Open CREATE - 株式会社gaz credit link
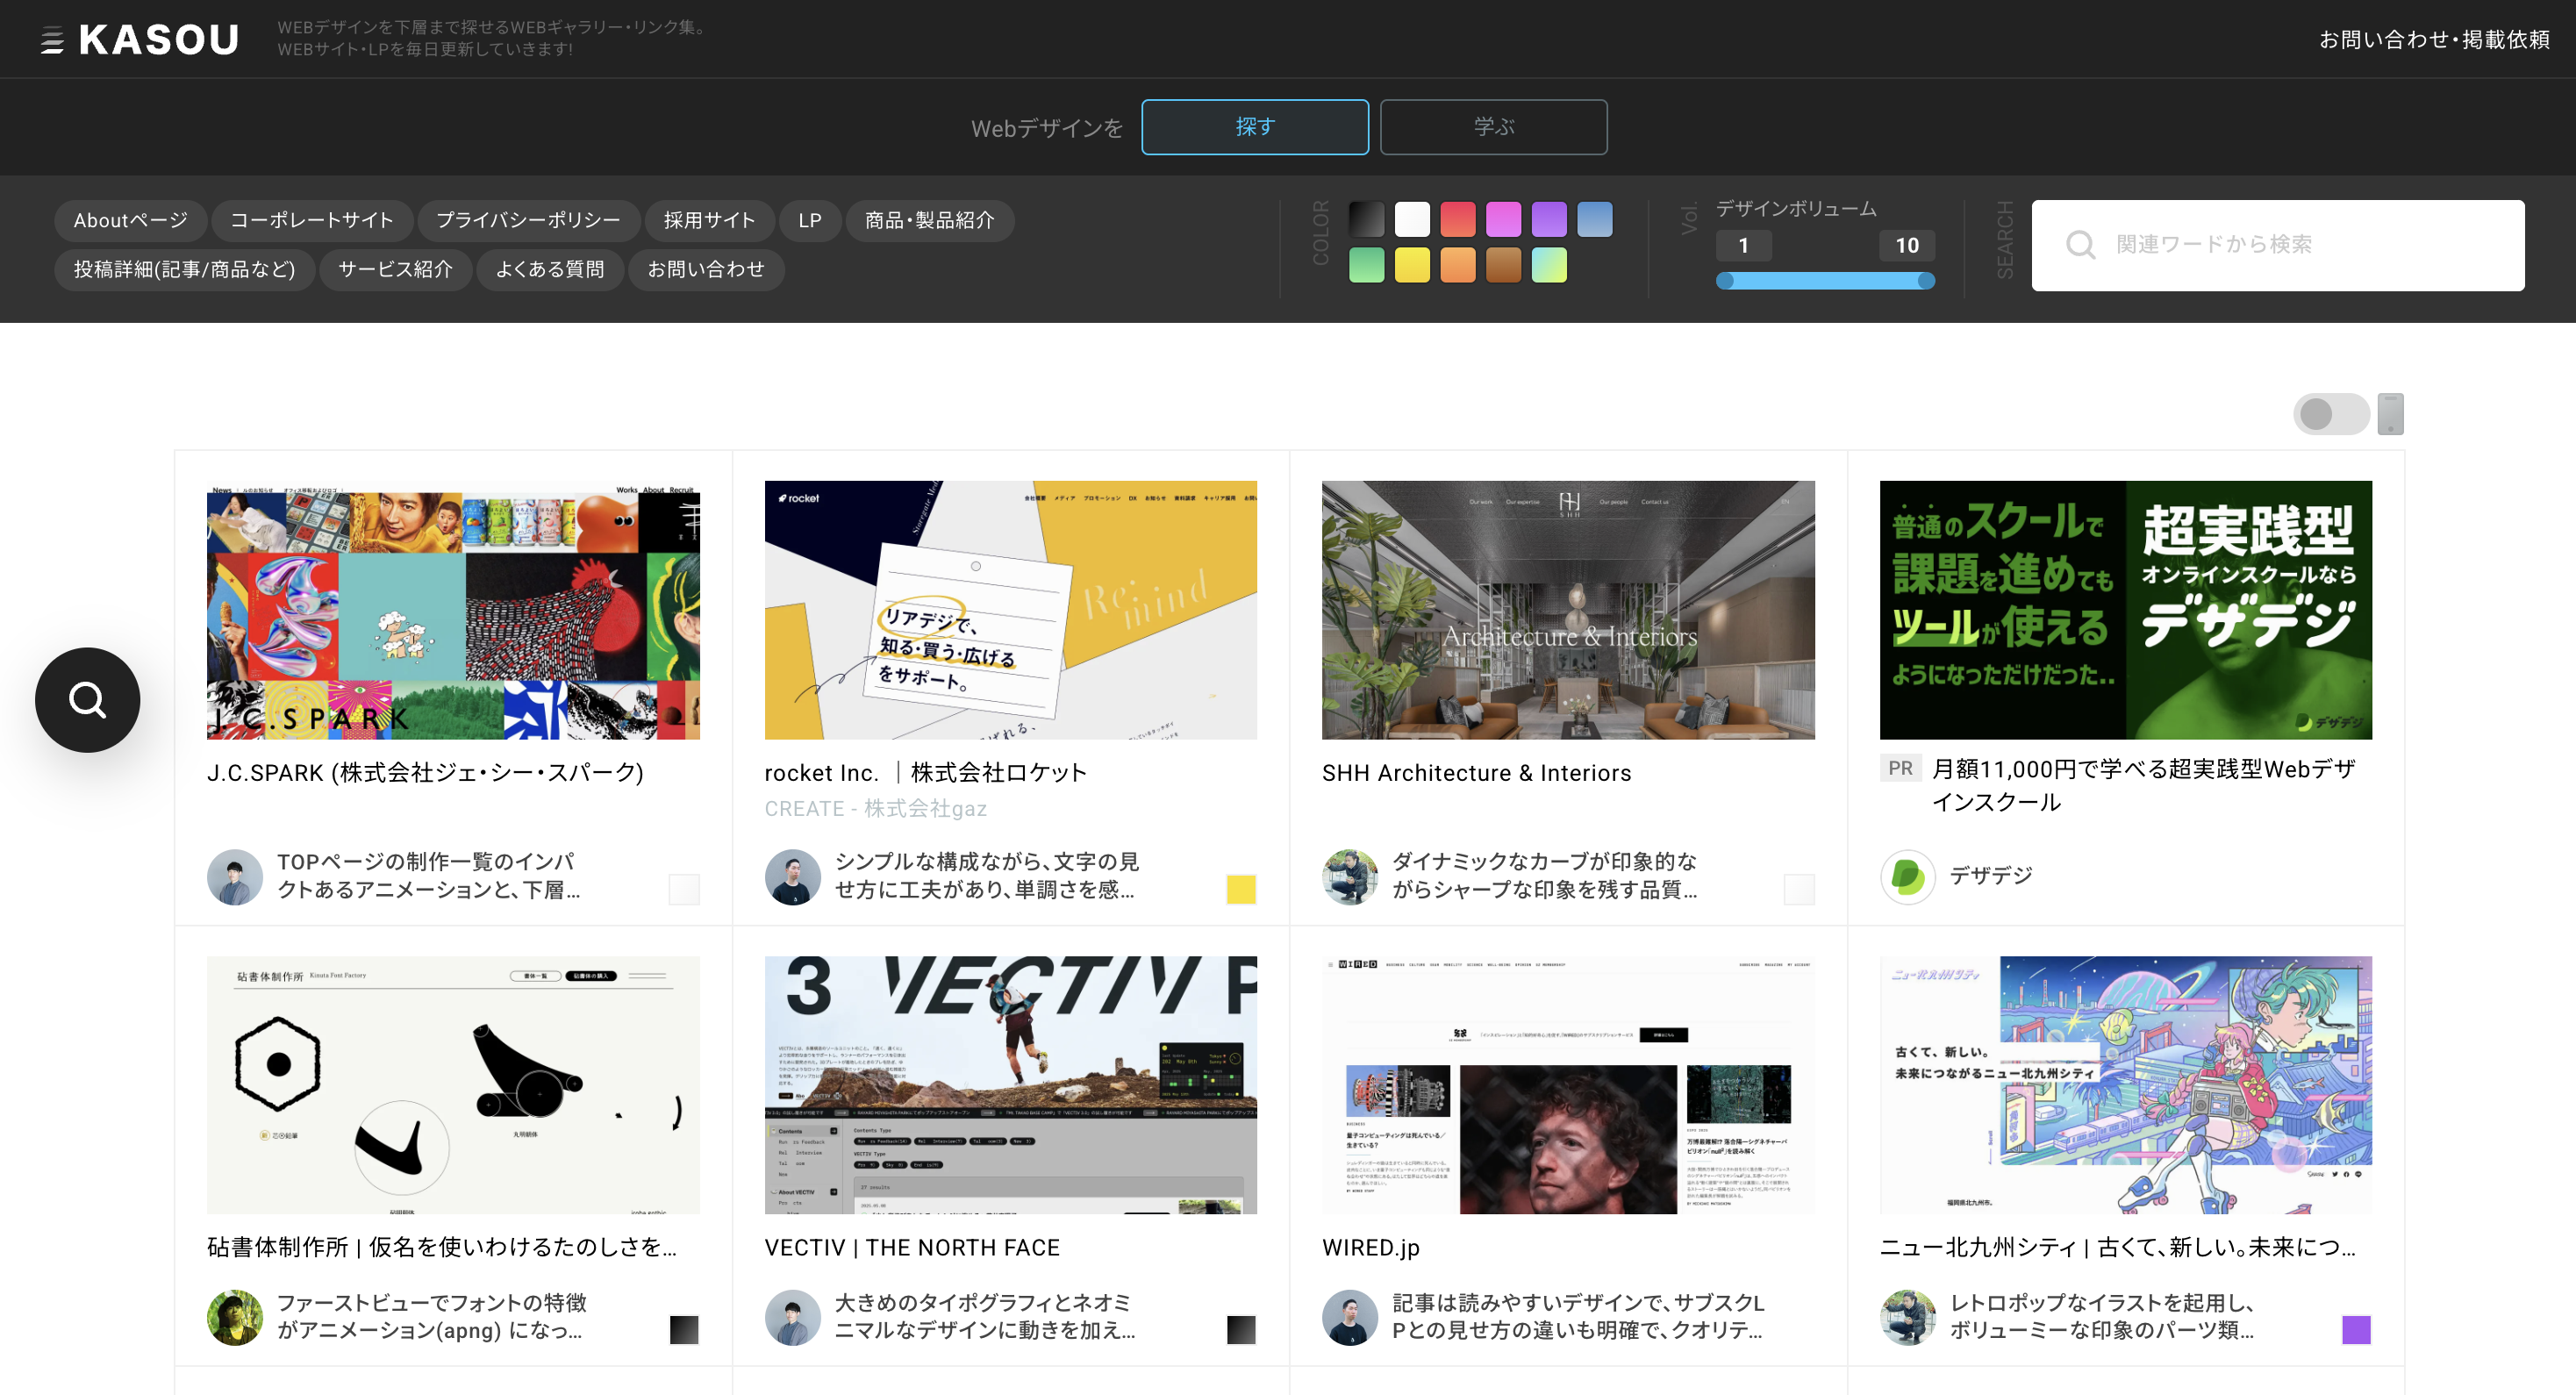This screenshot has width=2576, height=1395. (876, 808)
